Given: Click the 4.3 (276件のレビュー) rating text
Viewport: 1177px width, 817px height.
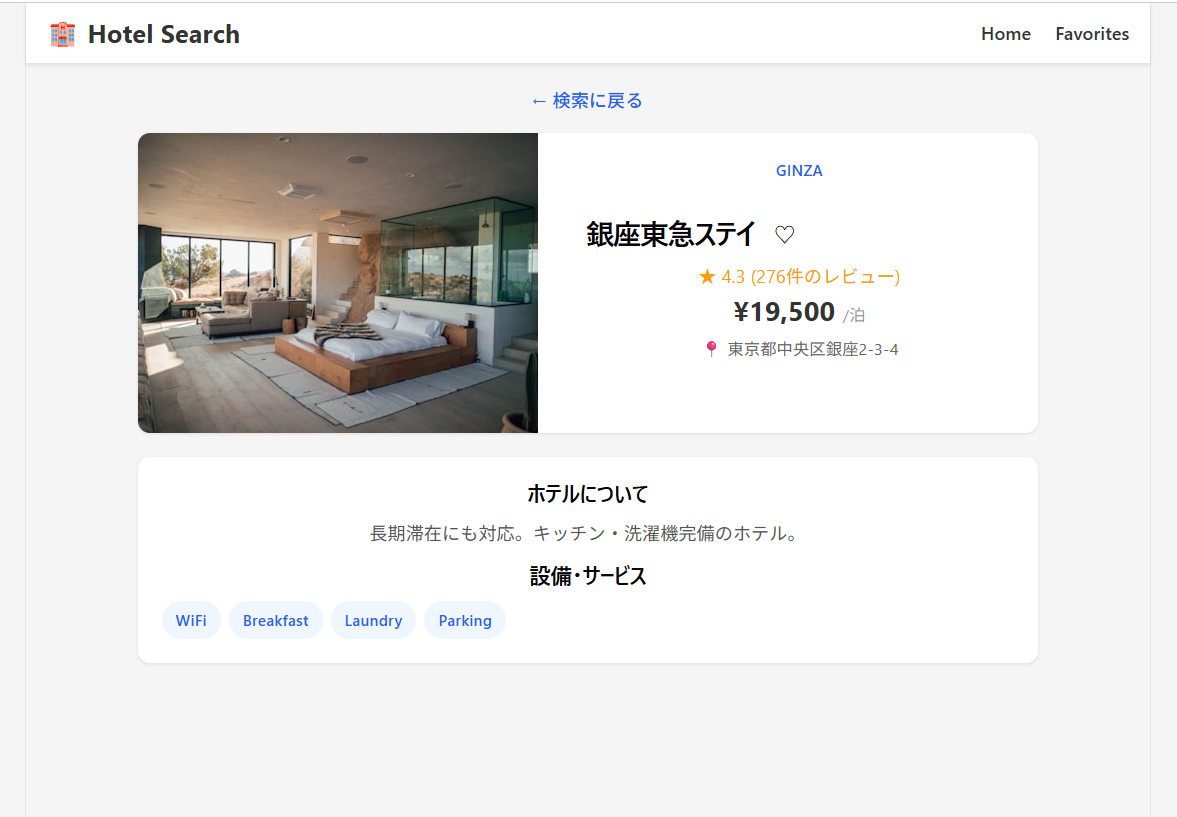Looking at the screenshot, I should tap(810, 277).
